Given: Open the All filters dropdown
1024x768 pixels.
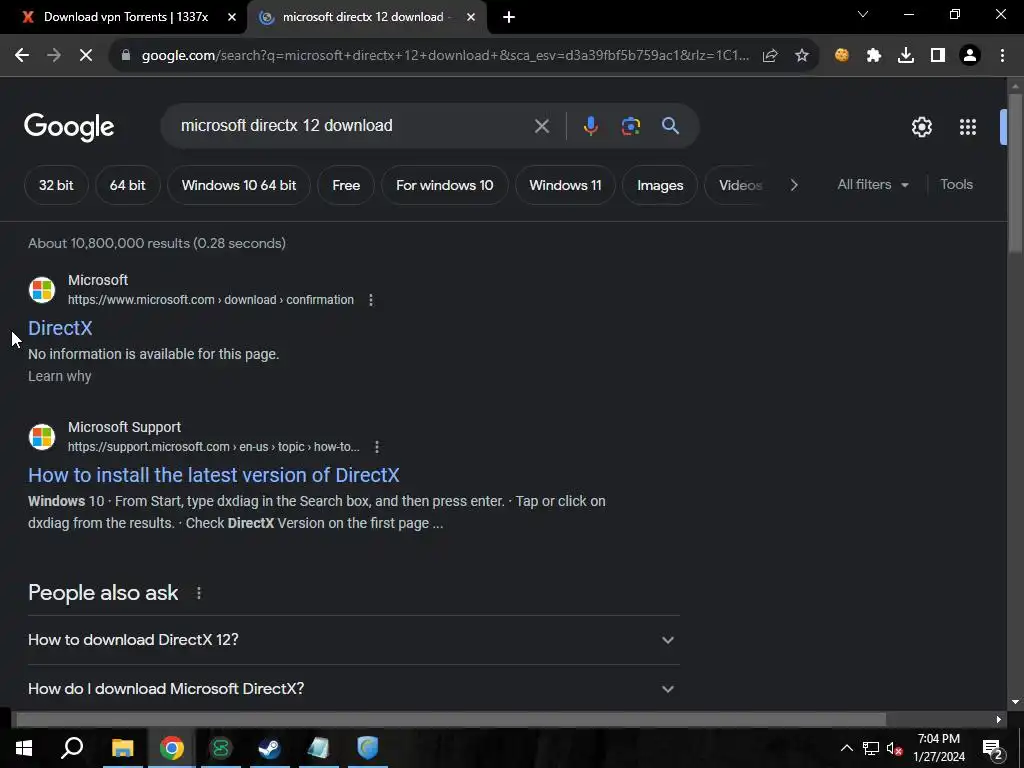Looking at the screenshot, I should 873,185.
